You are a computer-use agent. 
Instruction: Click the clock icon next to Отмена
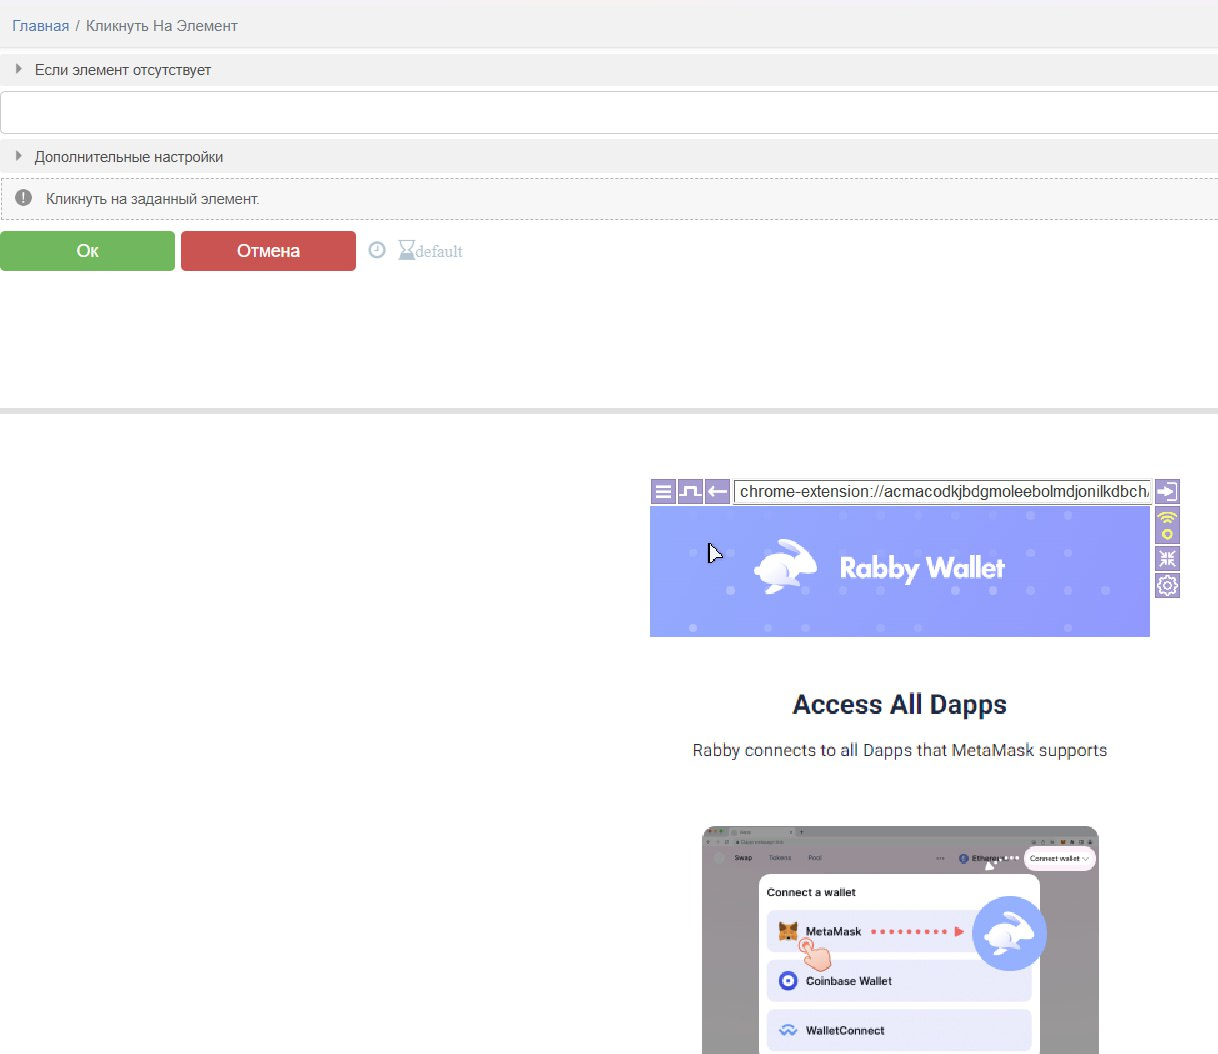click(x=377, y=250)
